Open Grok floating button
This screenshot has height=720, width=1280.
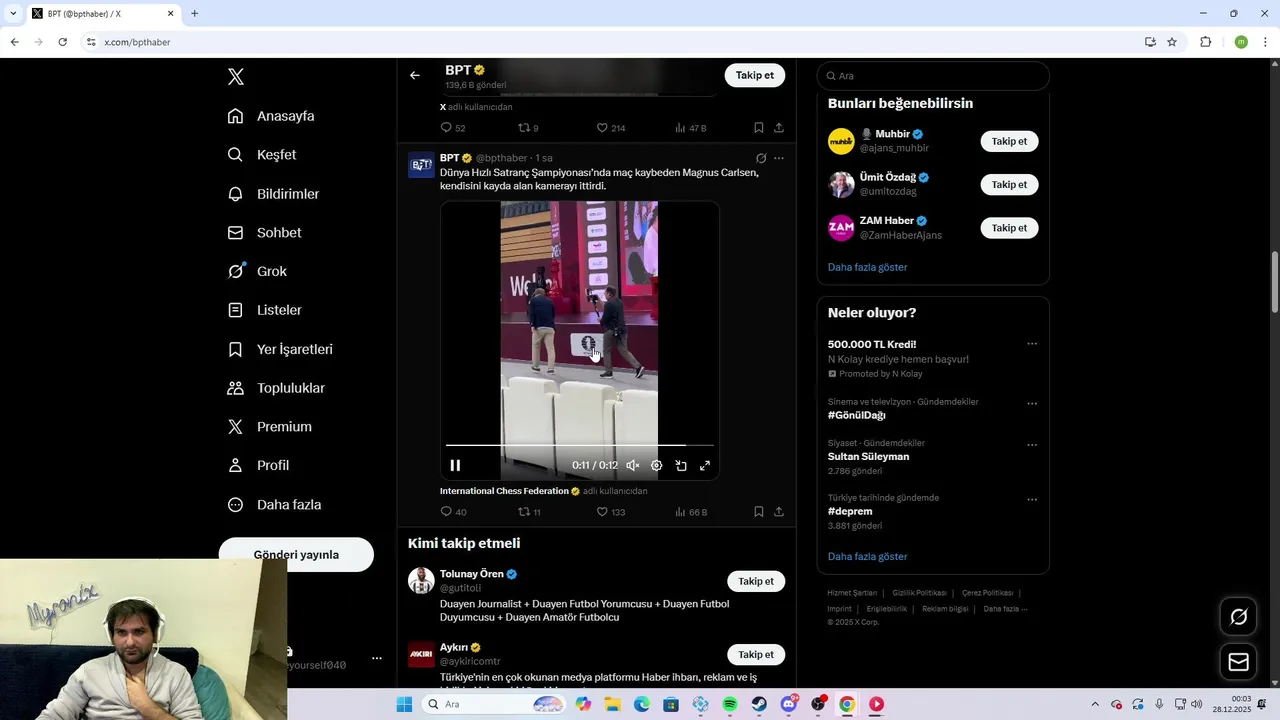1239,617
